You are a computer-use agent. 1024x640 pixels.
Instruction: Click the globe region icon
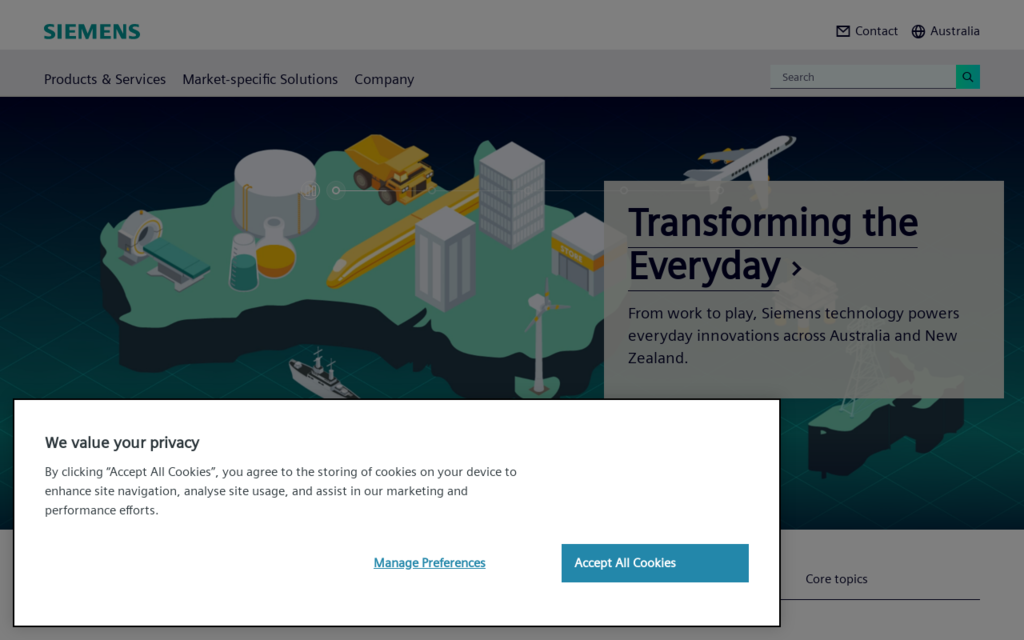coord(918,31)
